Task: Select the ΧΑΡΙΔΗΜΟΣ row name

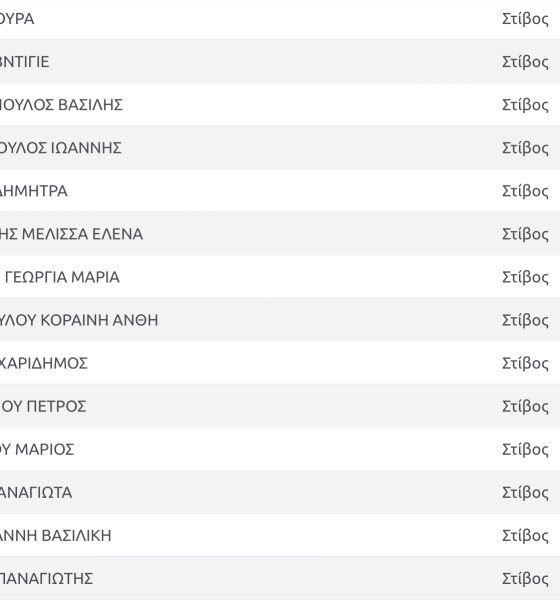Action: (44, 363)
